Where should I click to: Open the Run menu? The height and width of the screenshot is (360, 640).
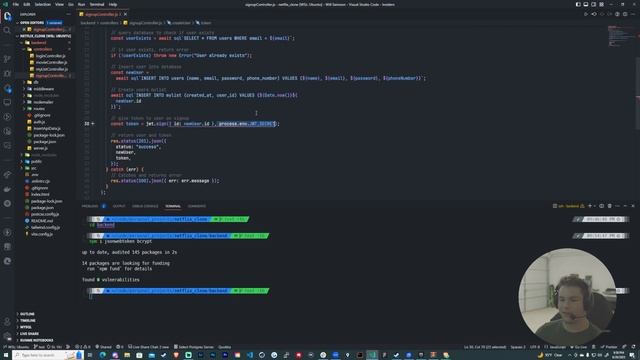pyautogui.click(x=82, y=4)
